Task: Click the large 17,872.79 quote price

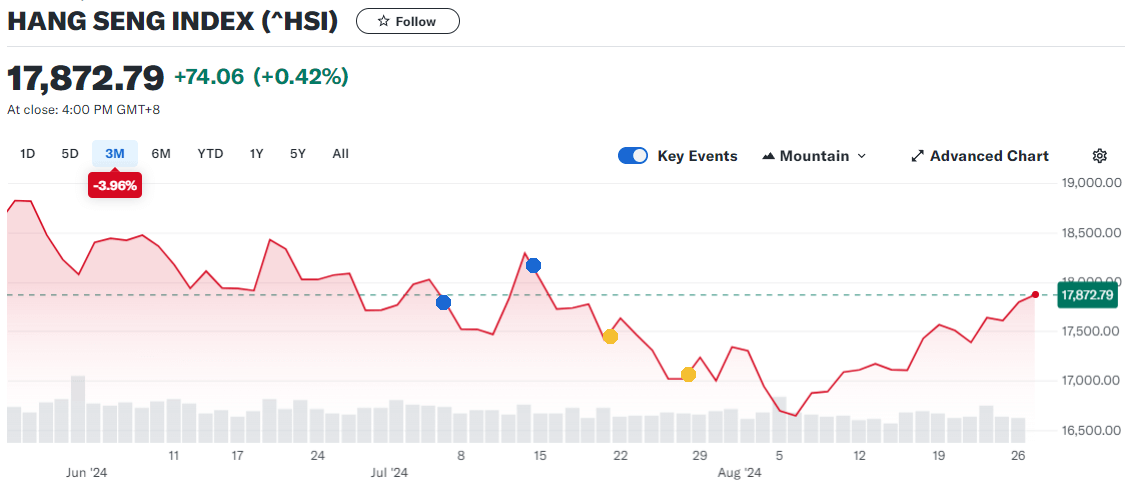Action: point(86,77)
